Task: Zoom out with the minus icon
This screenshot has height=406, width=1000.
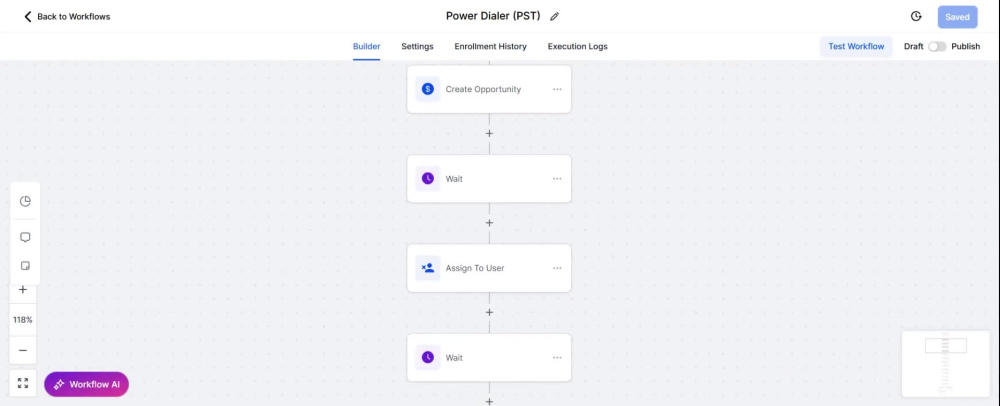Action: coord(23,350)
